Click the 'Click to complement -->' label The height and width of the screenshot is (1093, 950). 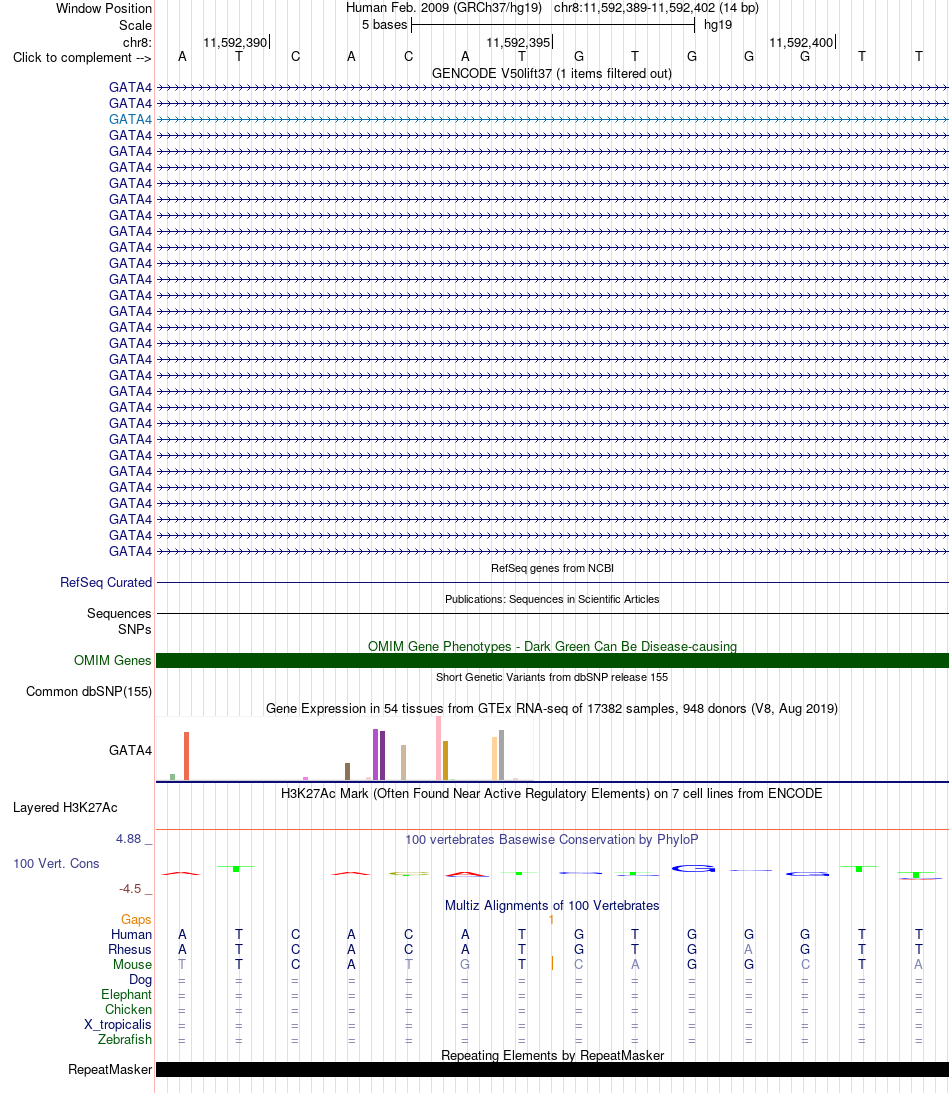point(82,57)
